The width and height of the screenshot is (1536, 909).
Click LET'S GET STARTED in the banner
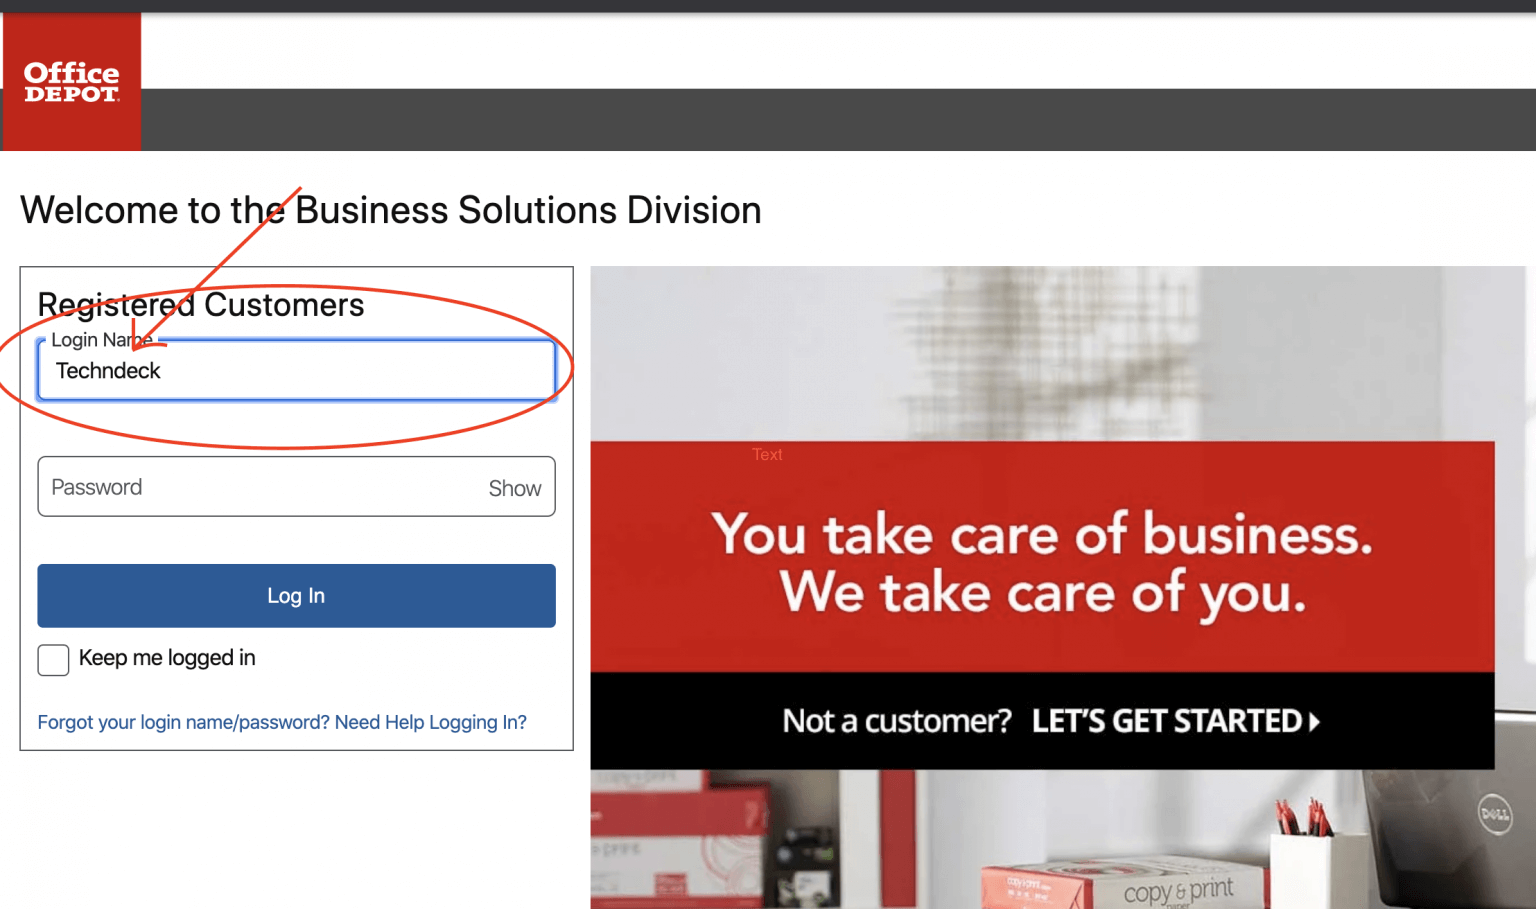click(1166, 721)
